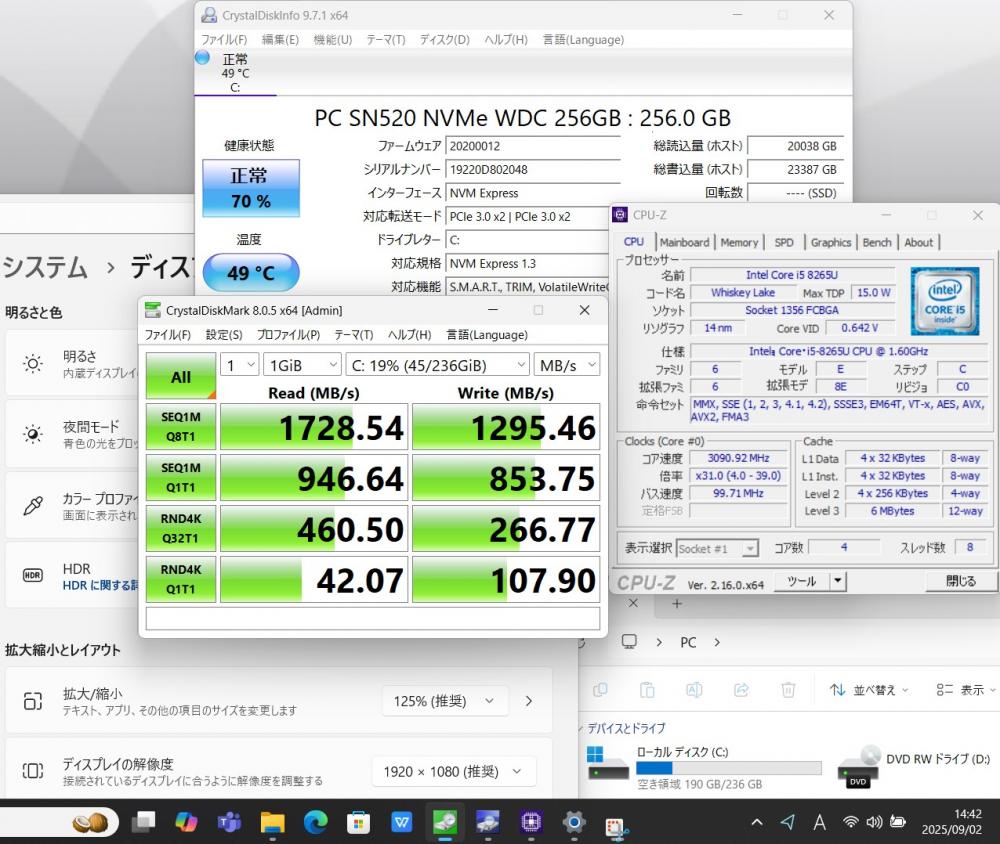Switch to CPU-Z Memory tab
The height and width of the screenshot is (844, 1000).
(x=739, y=242)
